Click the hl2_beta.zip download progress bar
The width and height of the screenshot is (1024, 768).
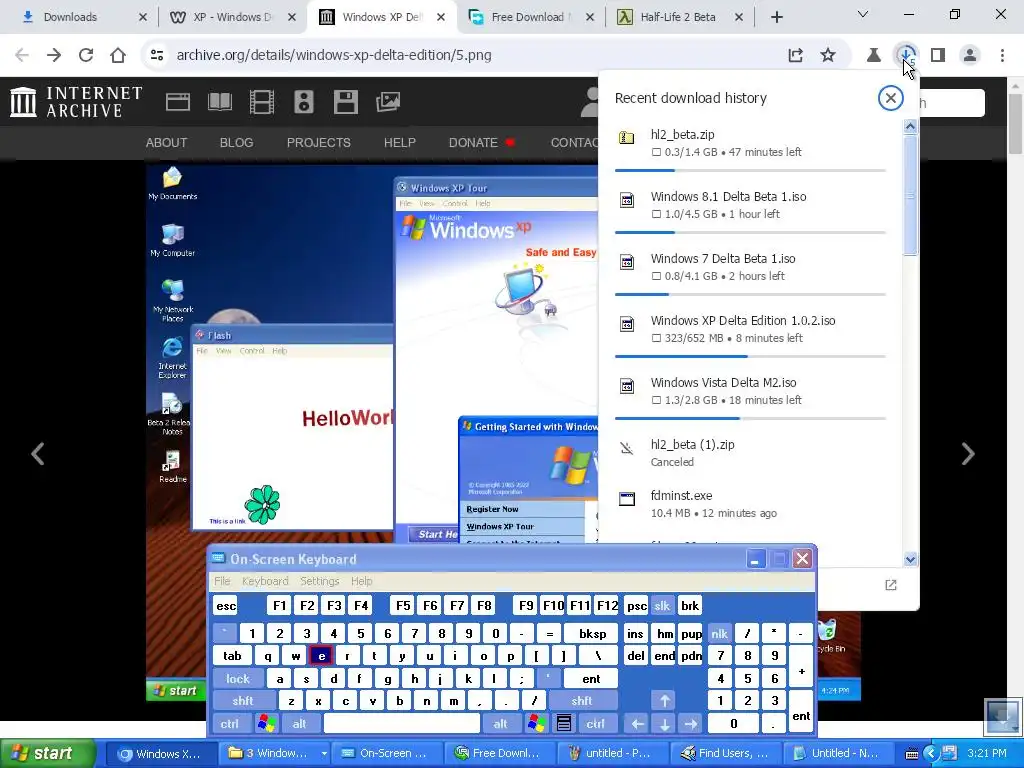[750, 170]
